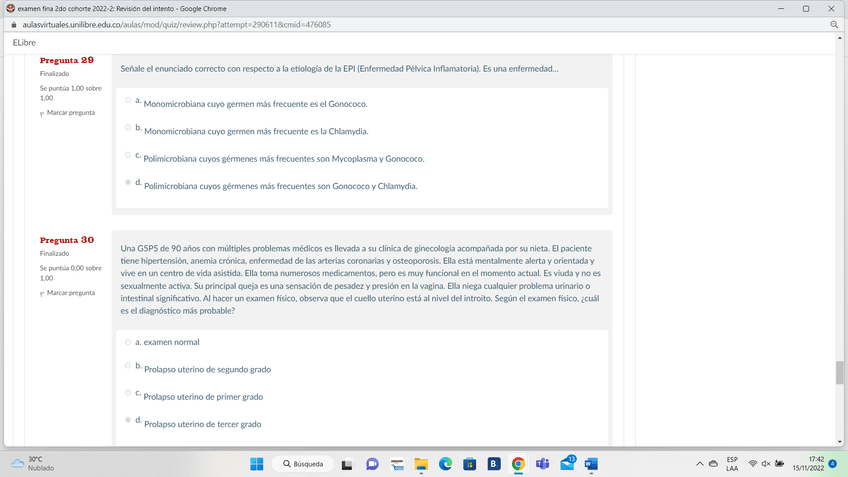Viewport: 848px width, 477px height.
Task: Open Microsoft Word from taskbar
Action: pos(591,464)
